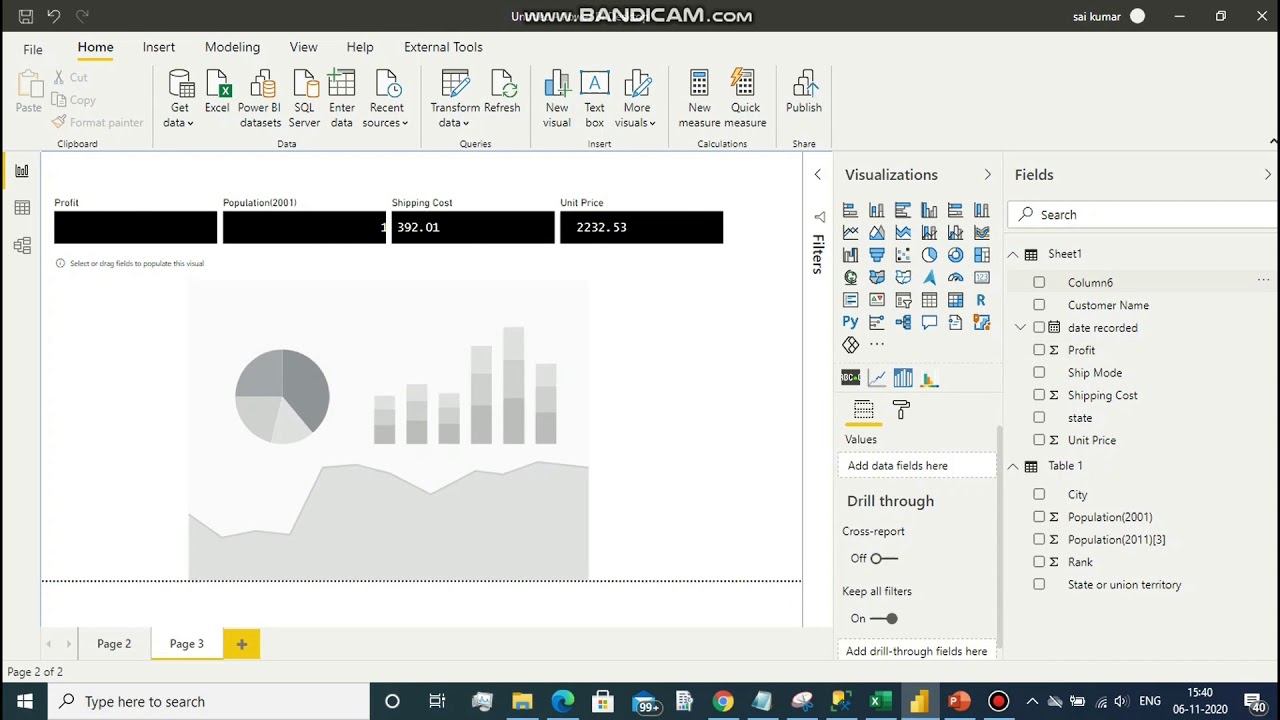
Task: Collapse the Sheet1 table fields
Action: pyautogui.click(x=1013, y=254)
